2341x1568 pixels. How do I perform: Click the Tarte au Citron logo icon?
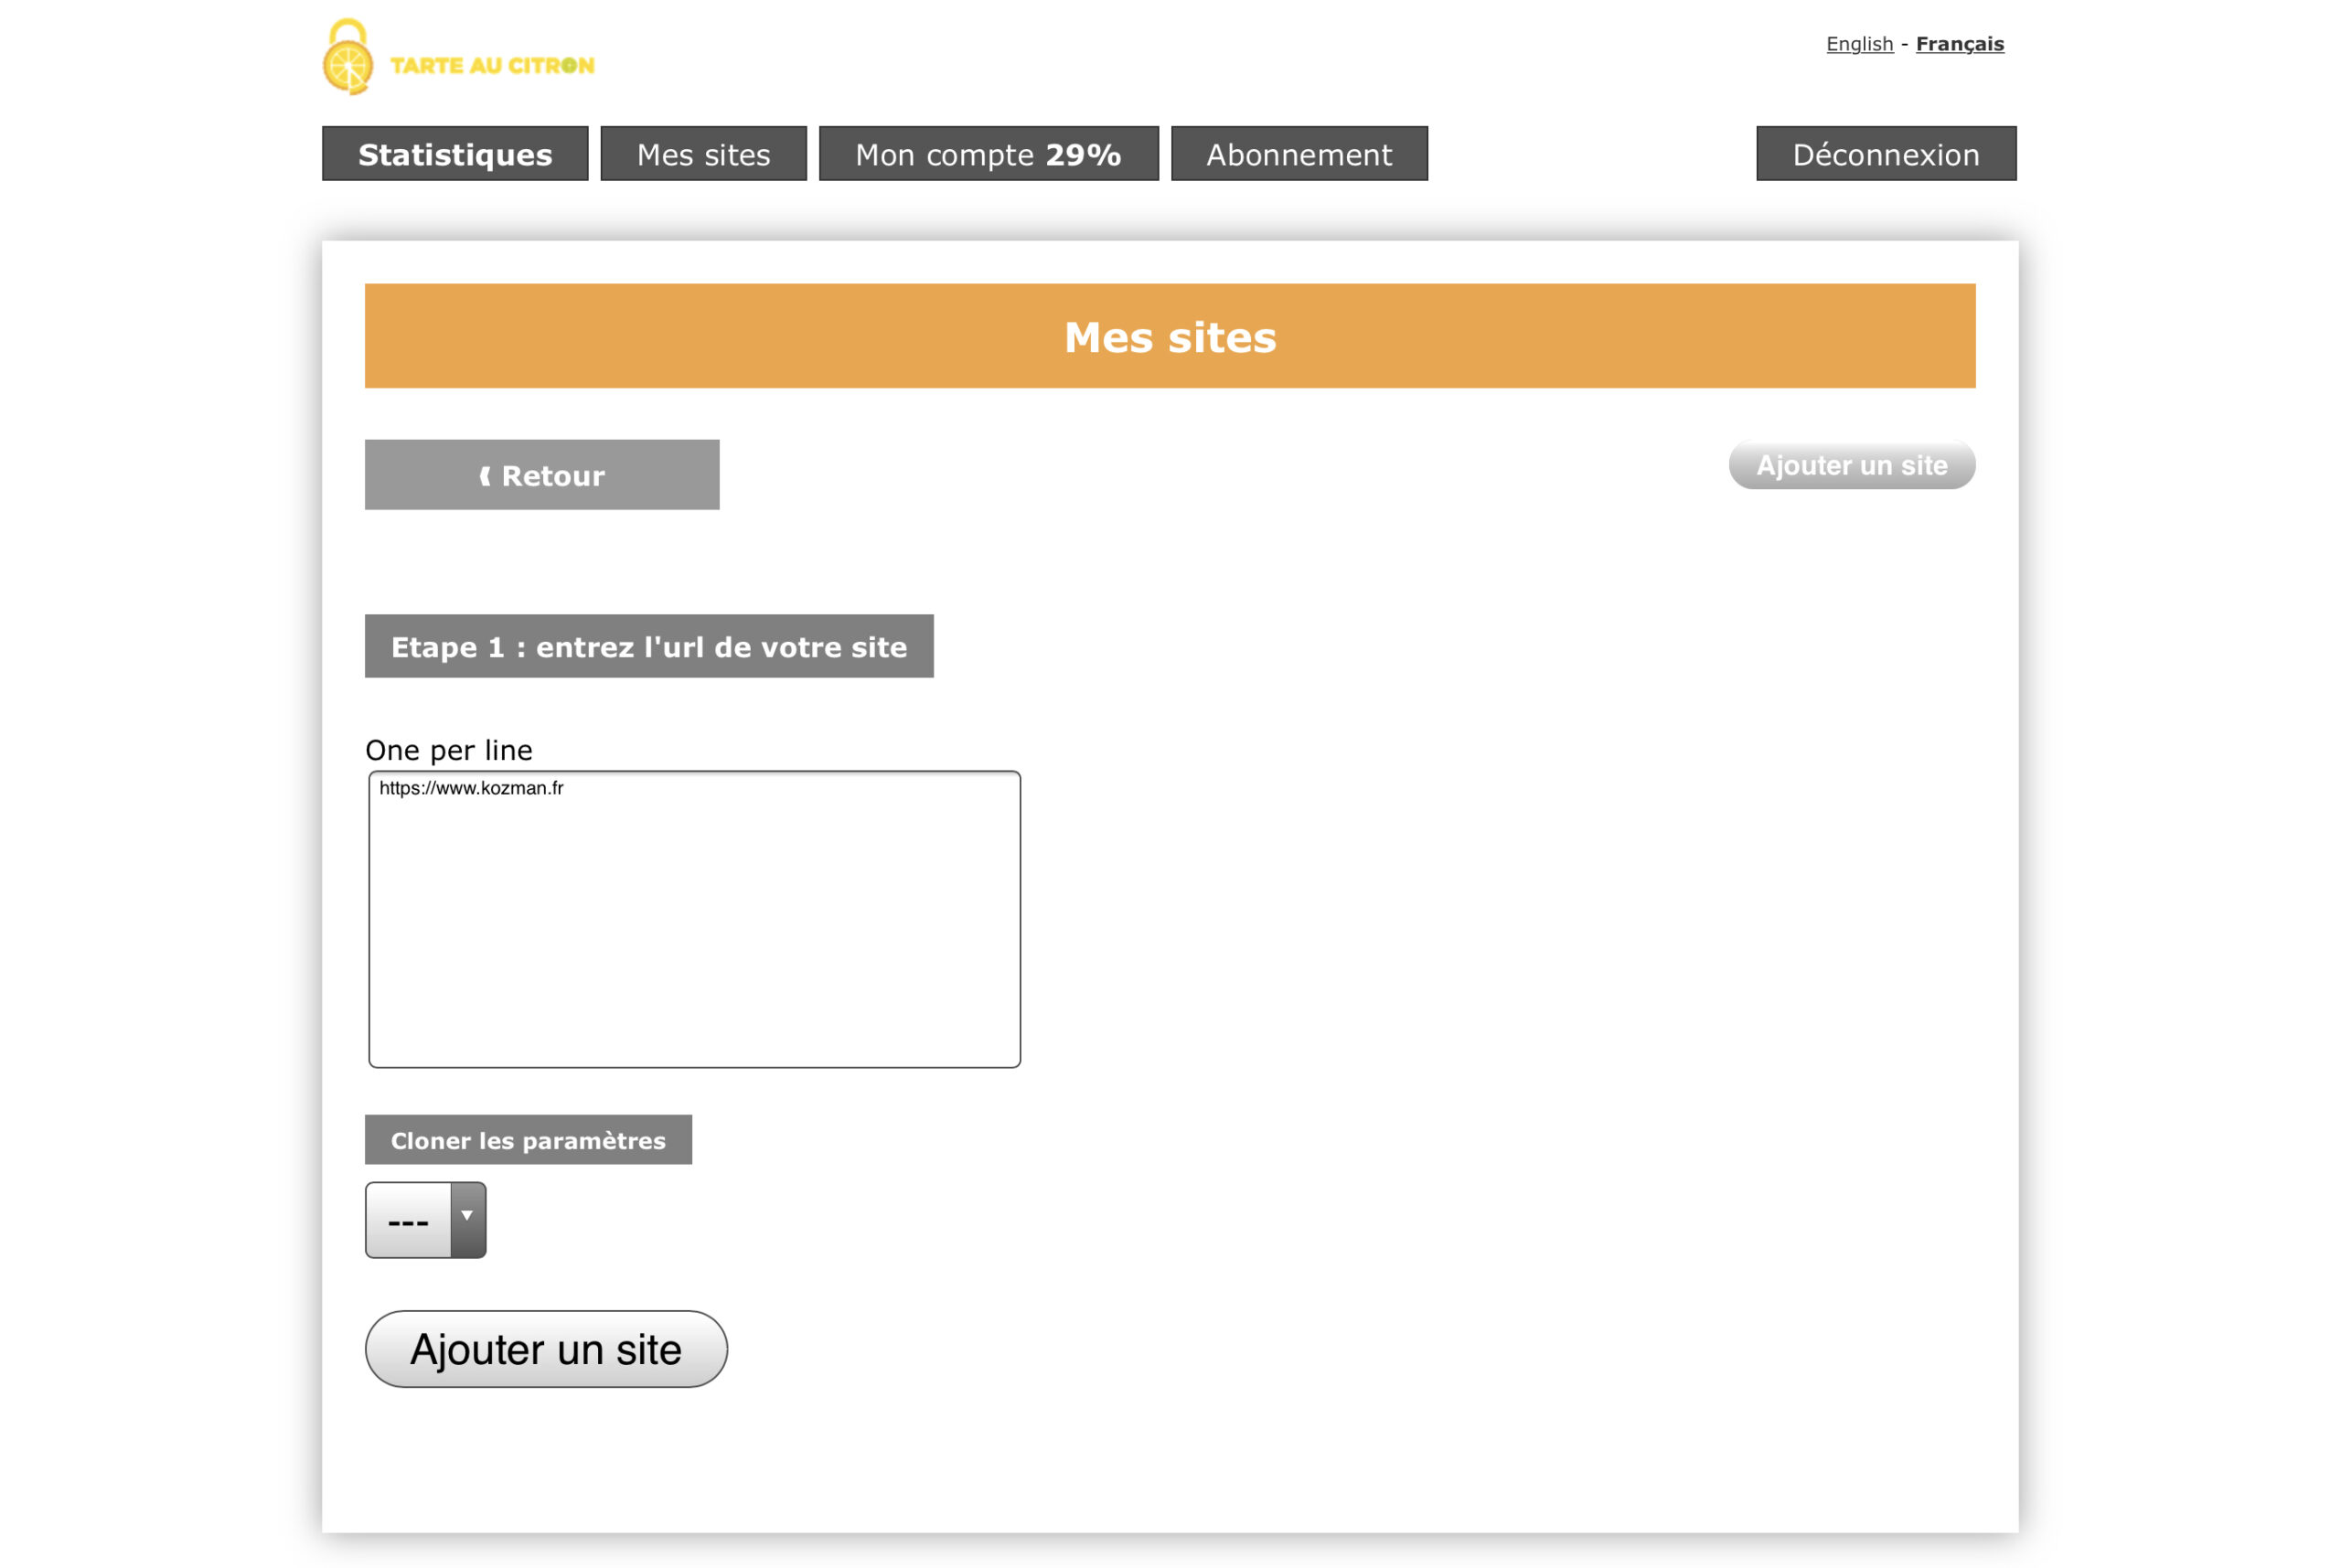click(345, 61)
